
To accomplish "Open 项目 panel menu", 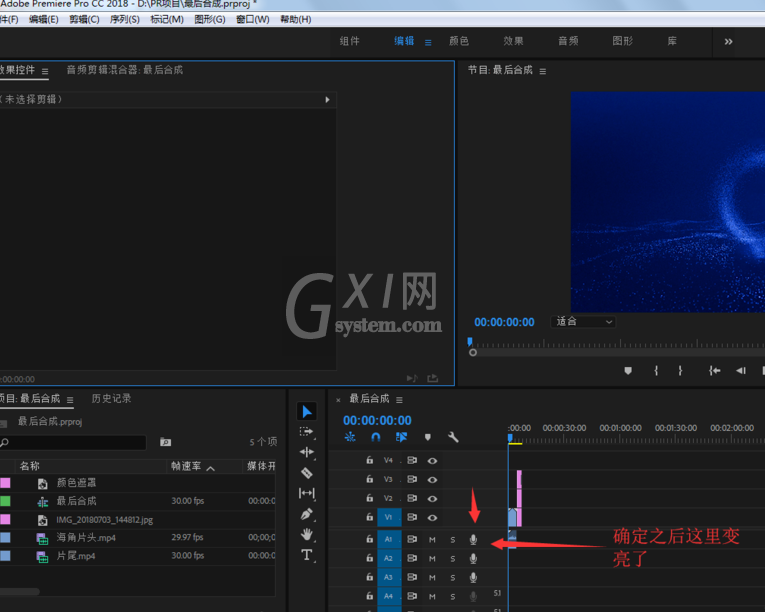I will (x=70, y=400).
